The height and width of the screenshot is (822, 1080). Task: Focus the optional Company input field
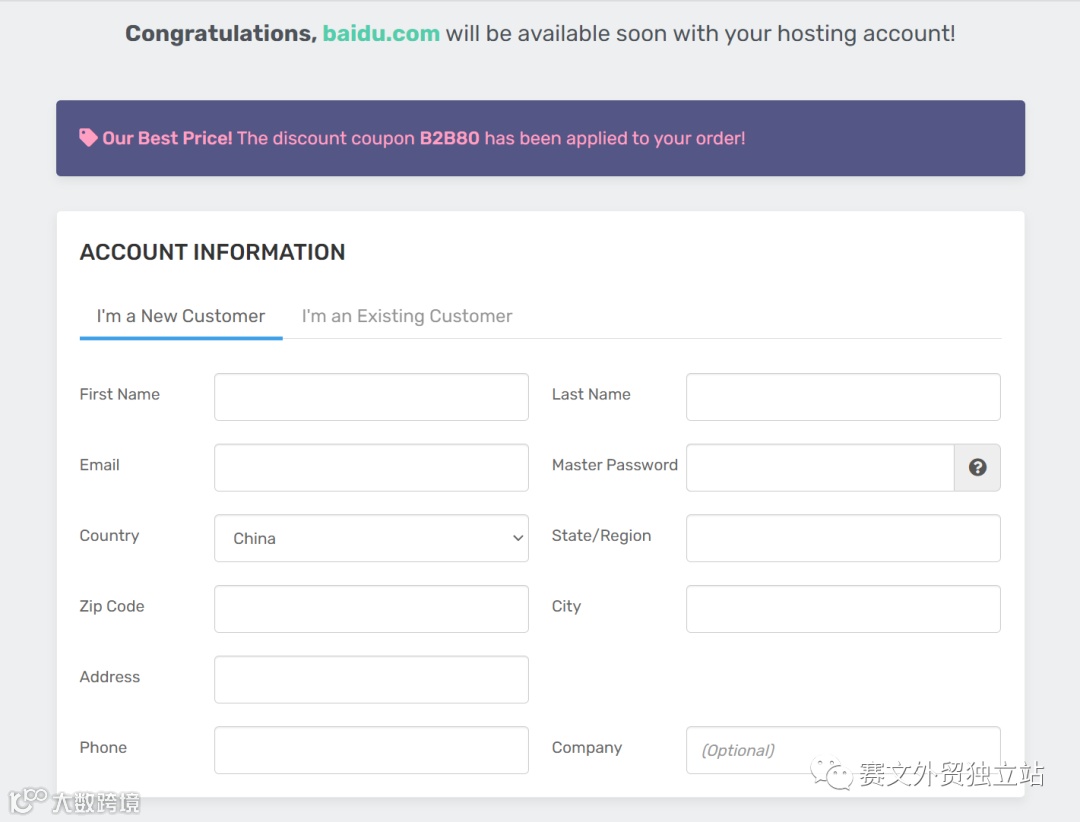(x=843, y=750)
